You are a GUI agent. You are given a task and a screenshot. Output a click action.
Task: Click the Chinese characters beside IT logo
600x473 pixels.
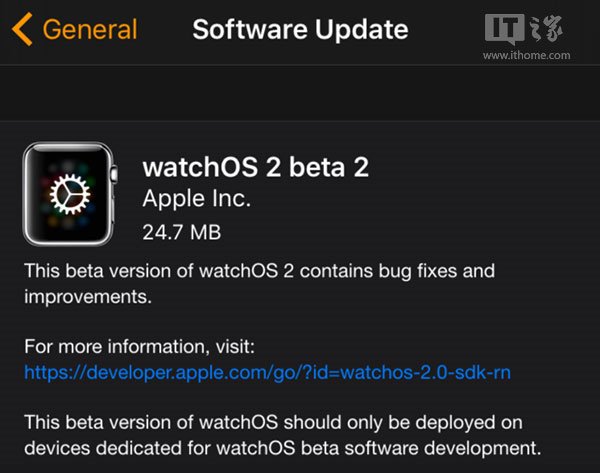[547, 29]
